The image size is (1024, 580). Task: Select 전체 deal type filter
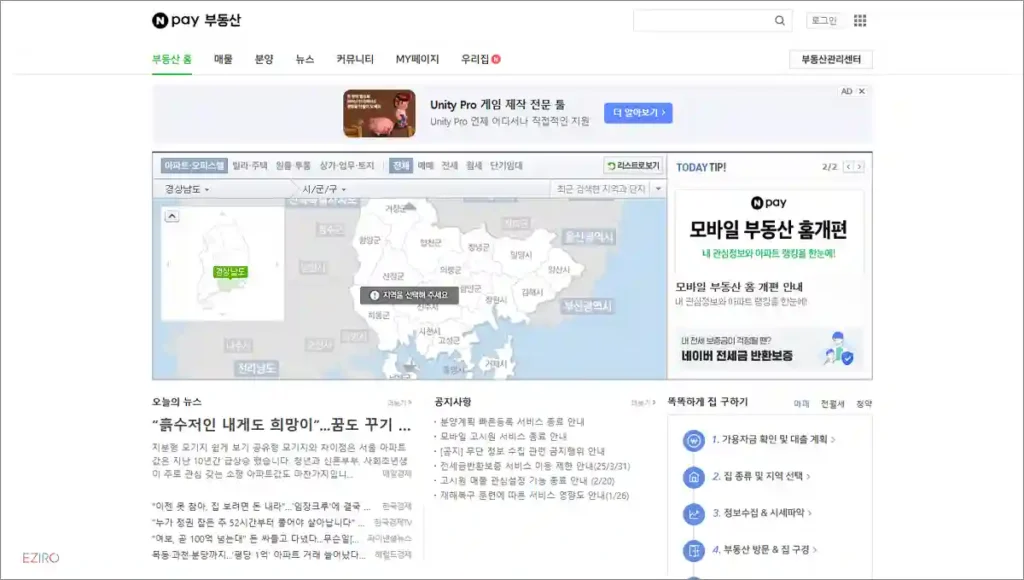pos(400,166)
